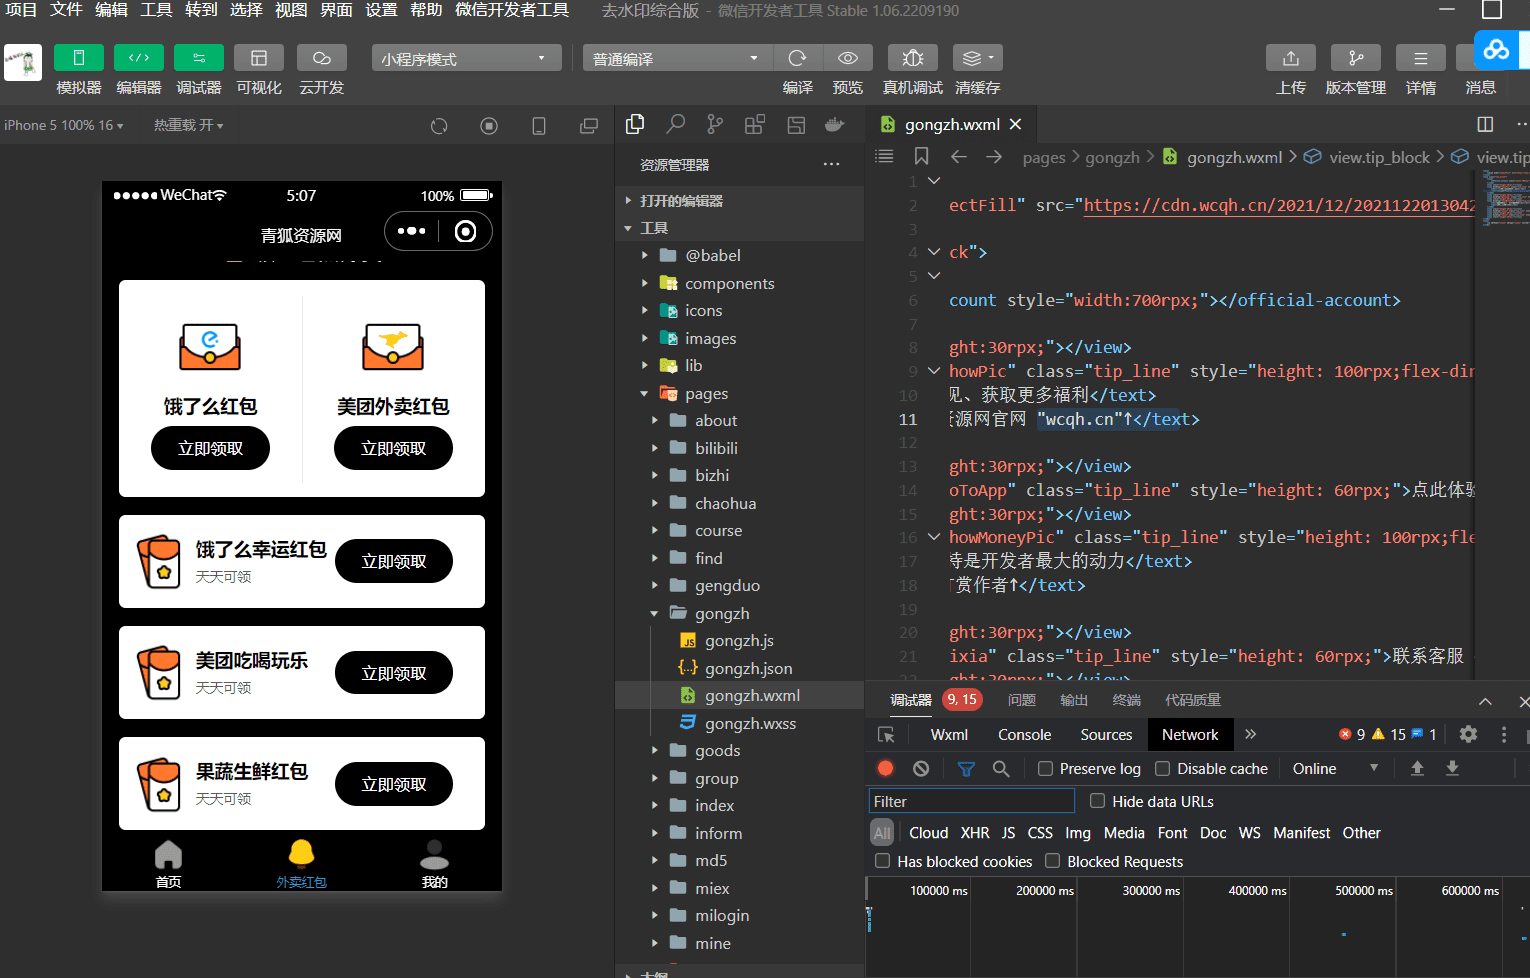Open the 我的 tab in simulator
The image size is (1530, 978).
point(434,864)
